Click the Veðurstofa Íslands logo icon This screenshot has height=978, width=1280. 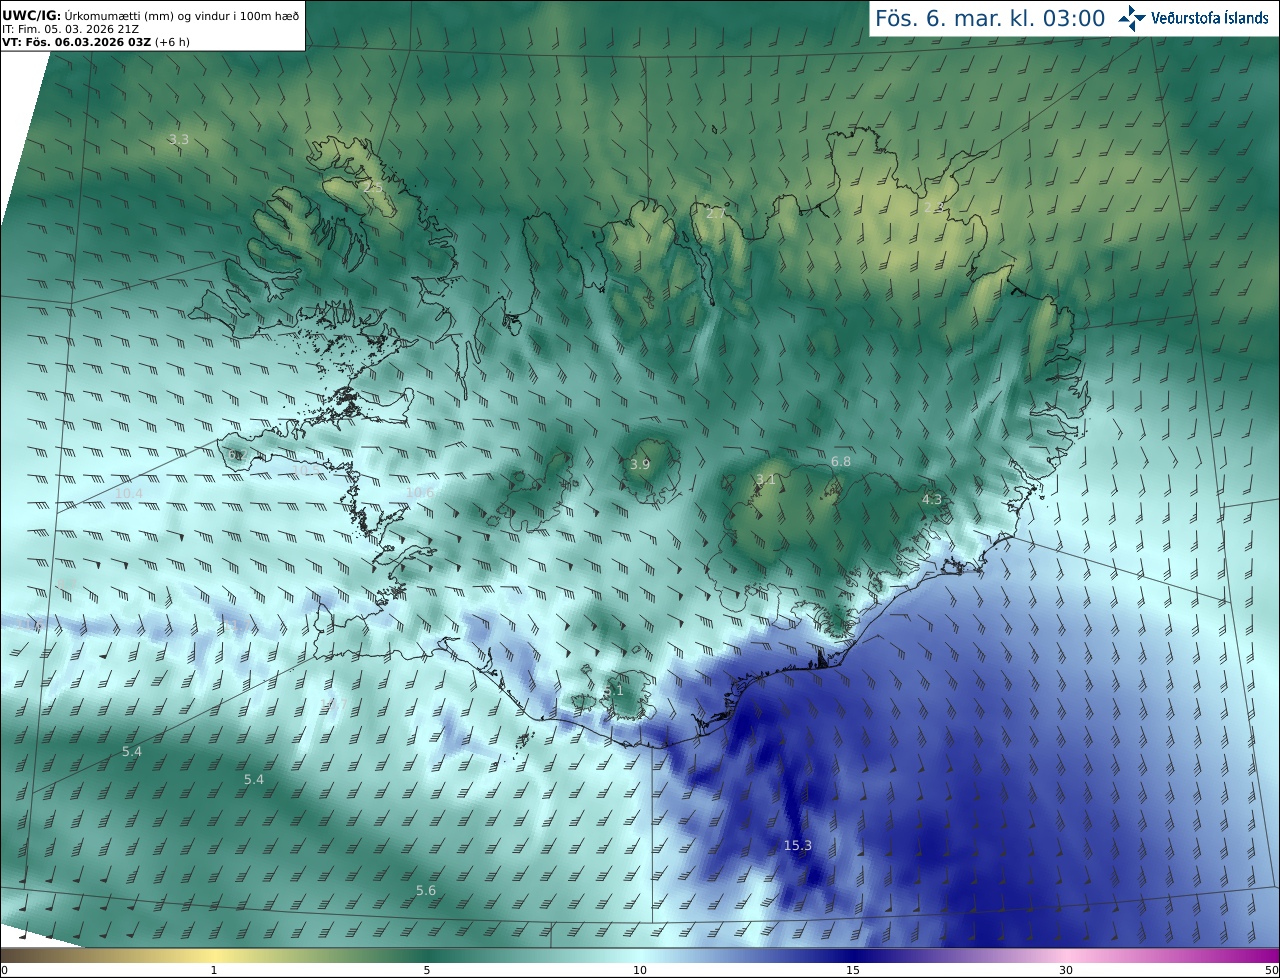point(1132,18)
